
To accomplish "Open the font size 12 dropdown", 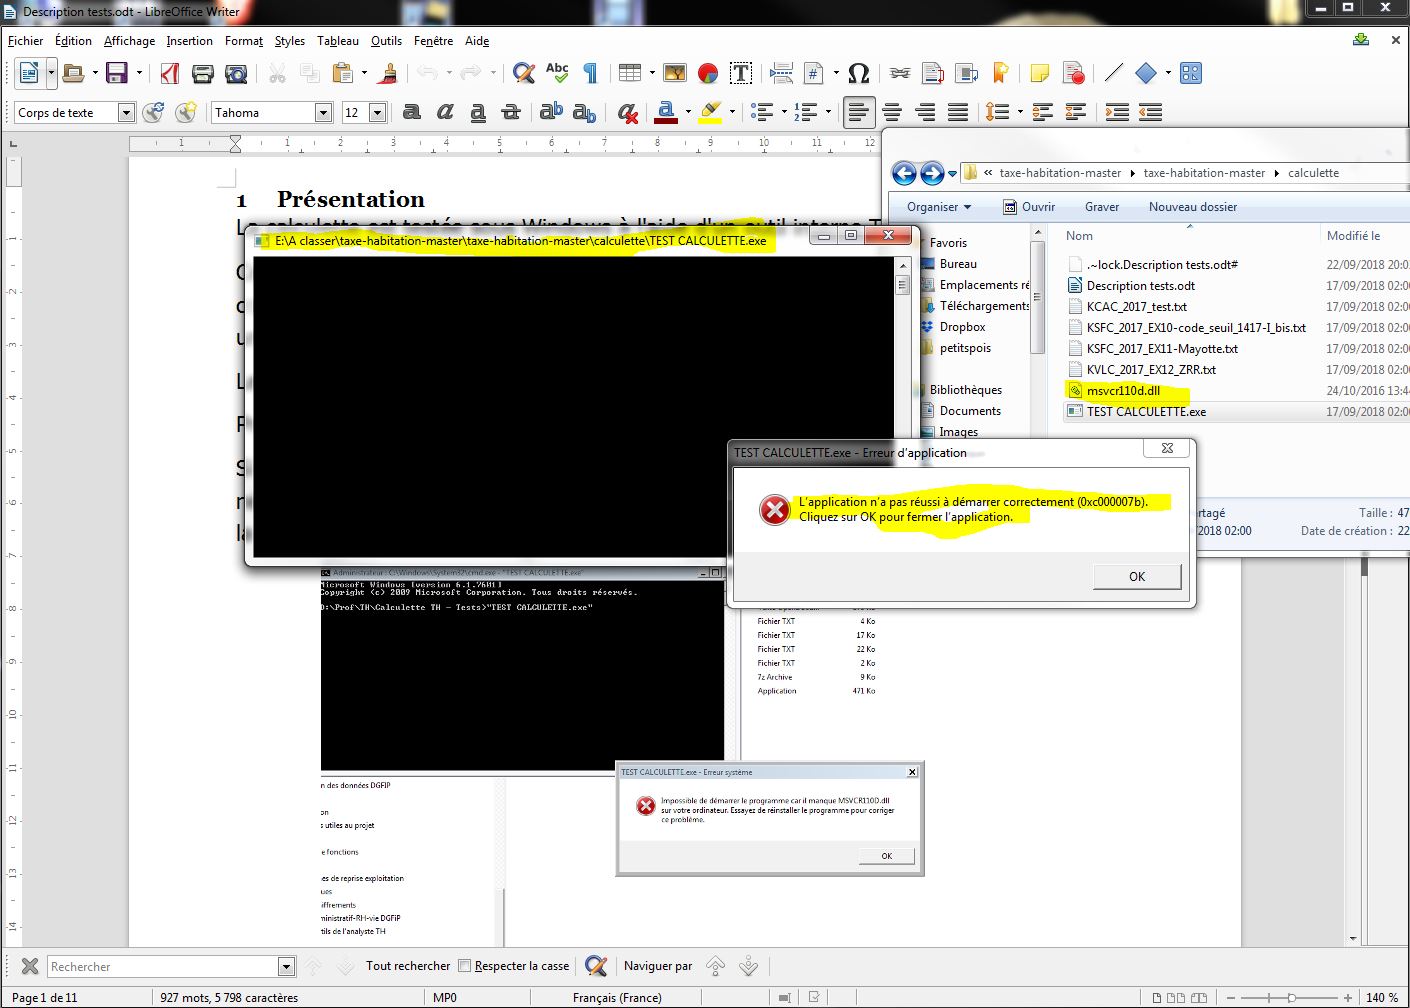I will click(x=377, y=113).
